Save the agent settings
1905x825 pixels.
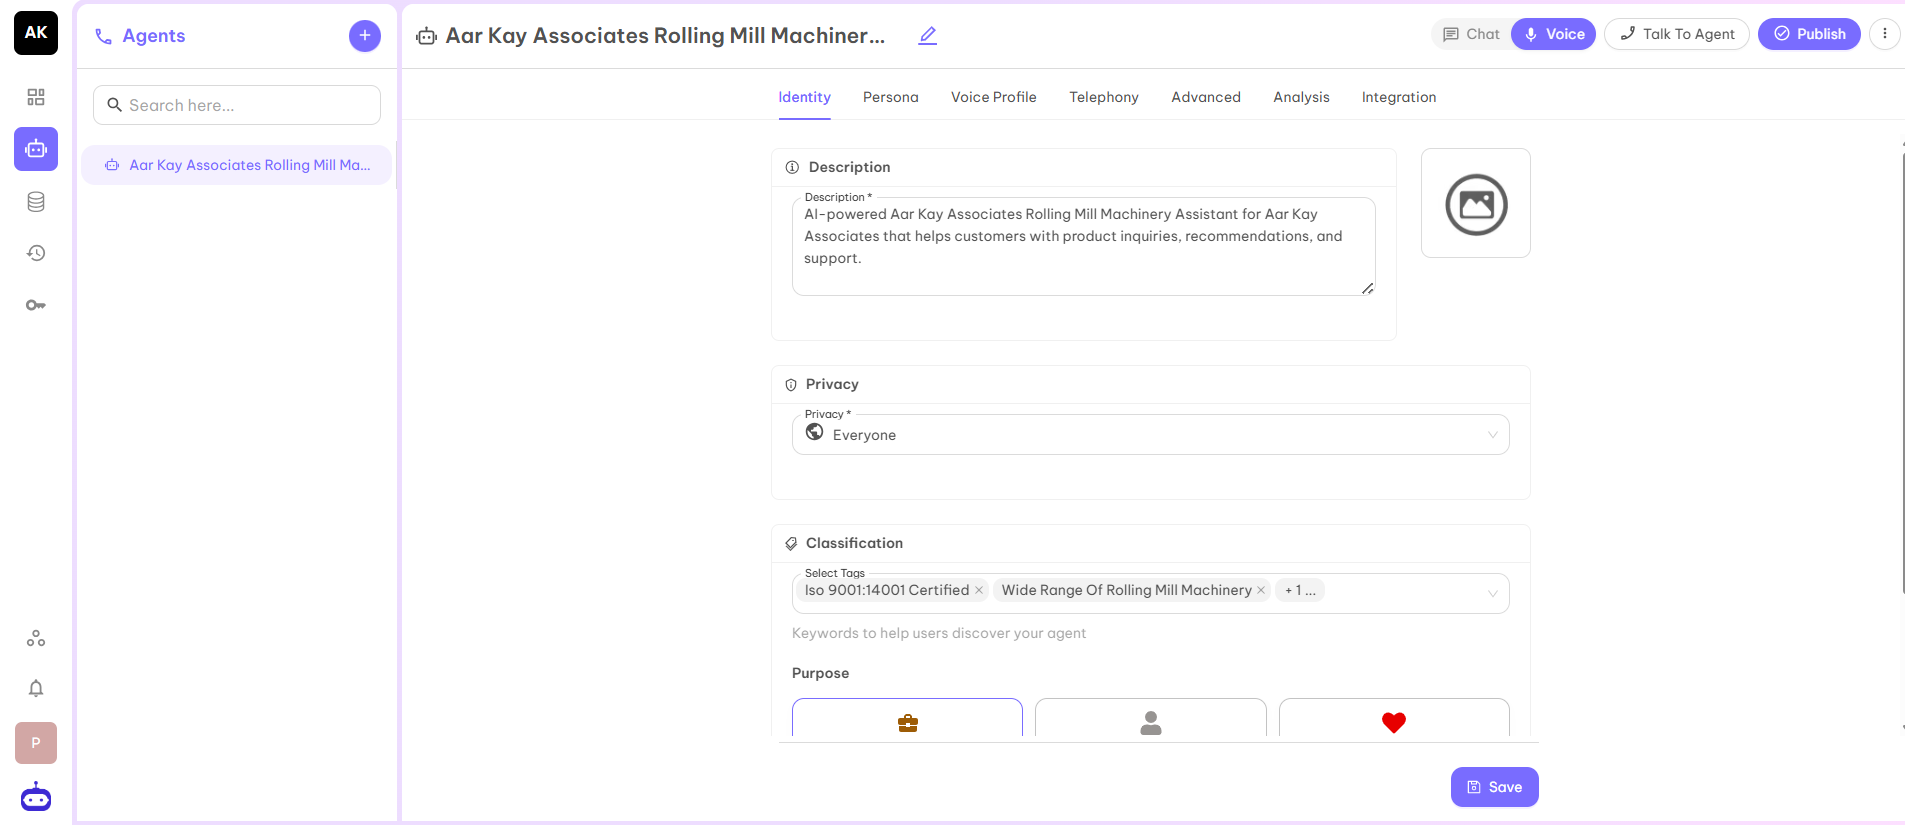point(1495,787)
